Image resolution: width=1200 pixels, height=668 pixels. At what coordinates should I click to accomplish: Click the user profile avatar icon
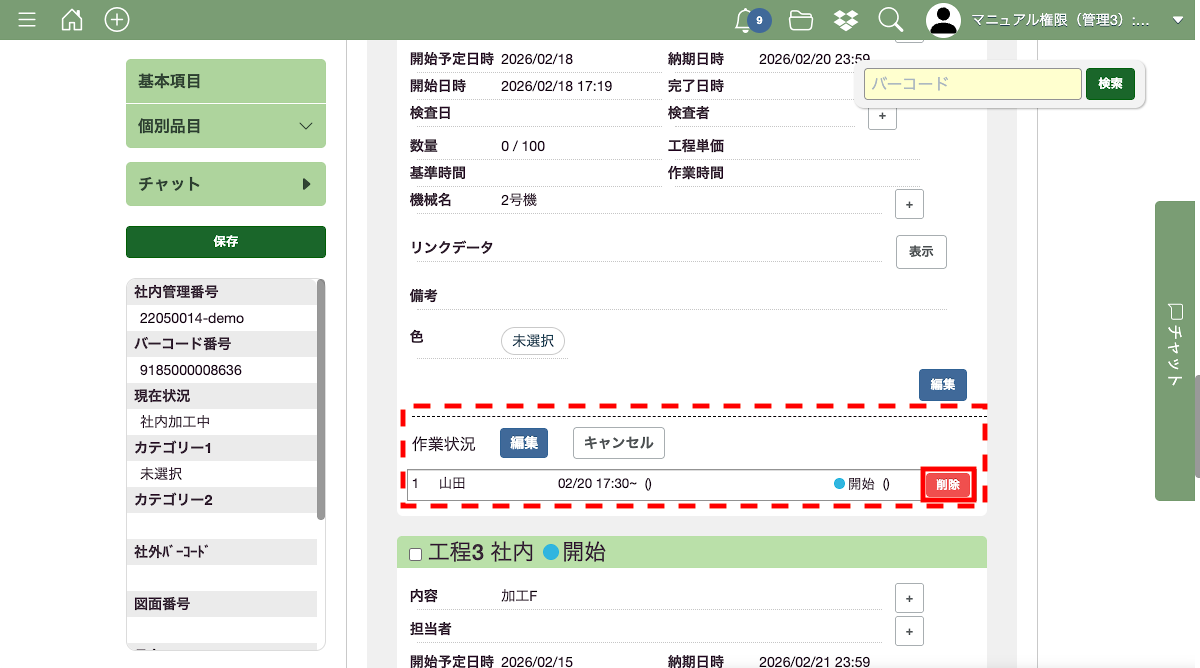[x=943, y=20]
